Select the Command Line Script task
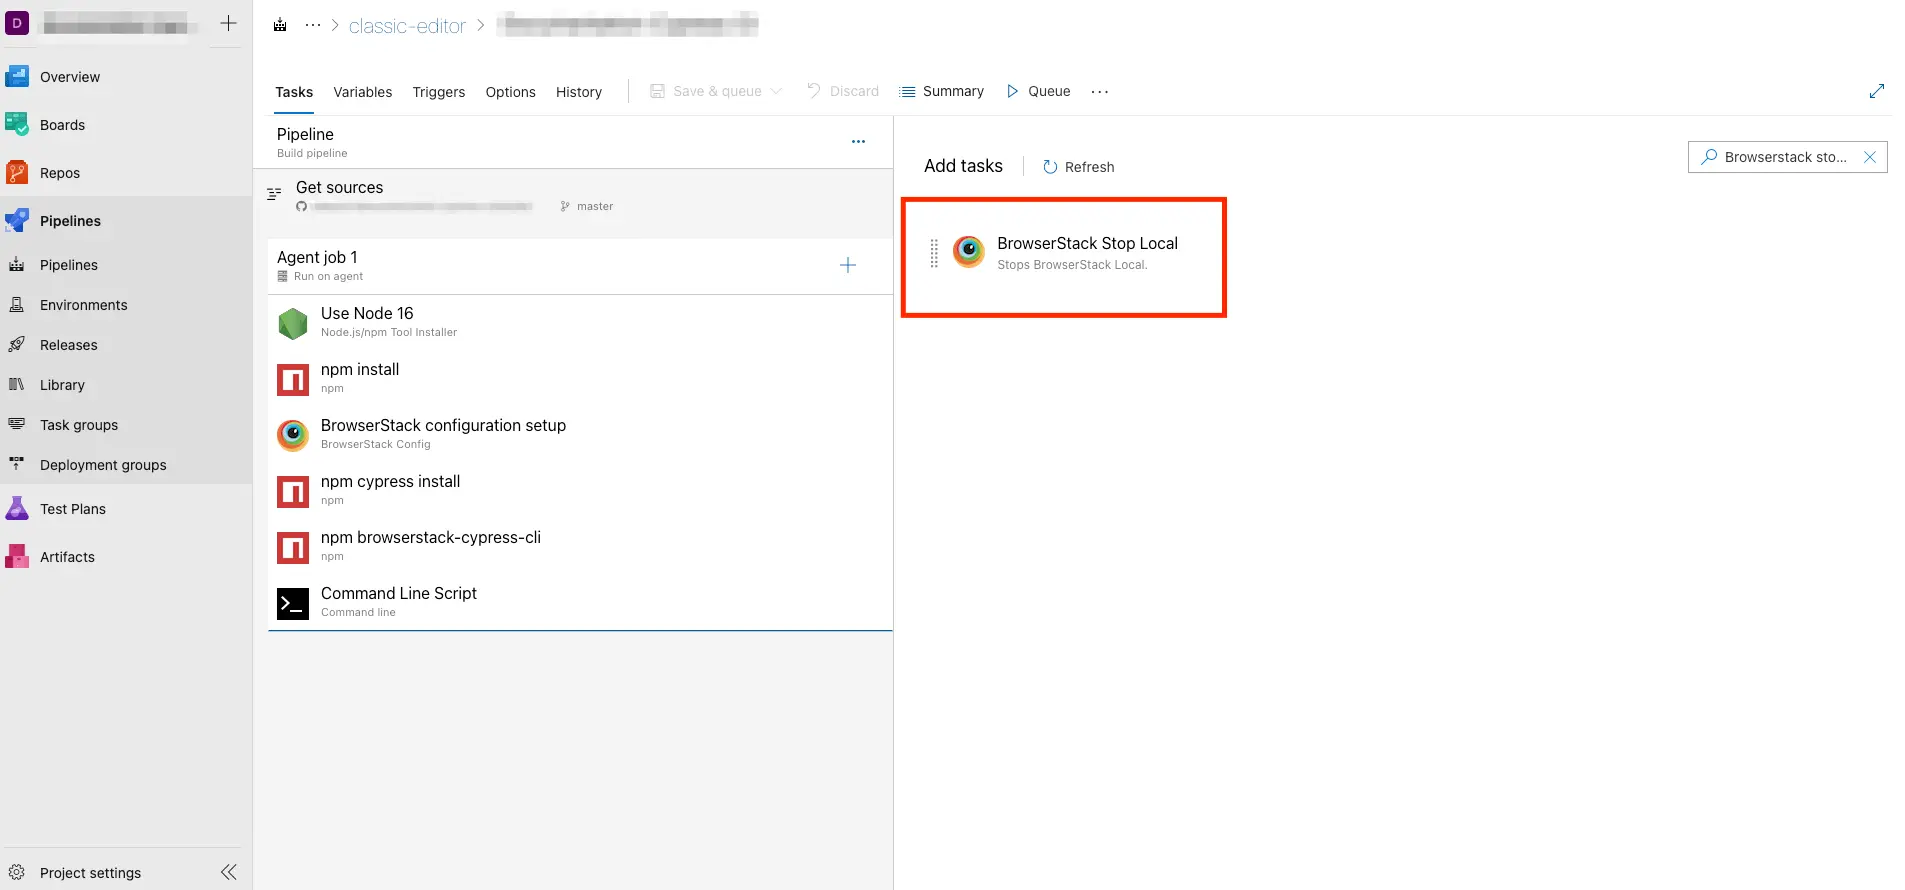 pyautogui.click(x=398, y=602)
